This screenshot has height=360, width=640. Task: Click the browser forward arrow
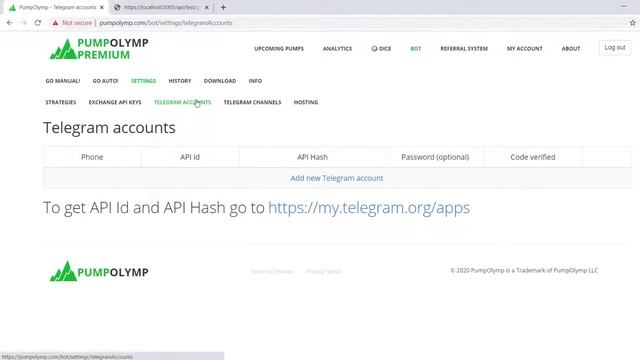(24, 23)
